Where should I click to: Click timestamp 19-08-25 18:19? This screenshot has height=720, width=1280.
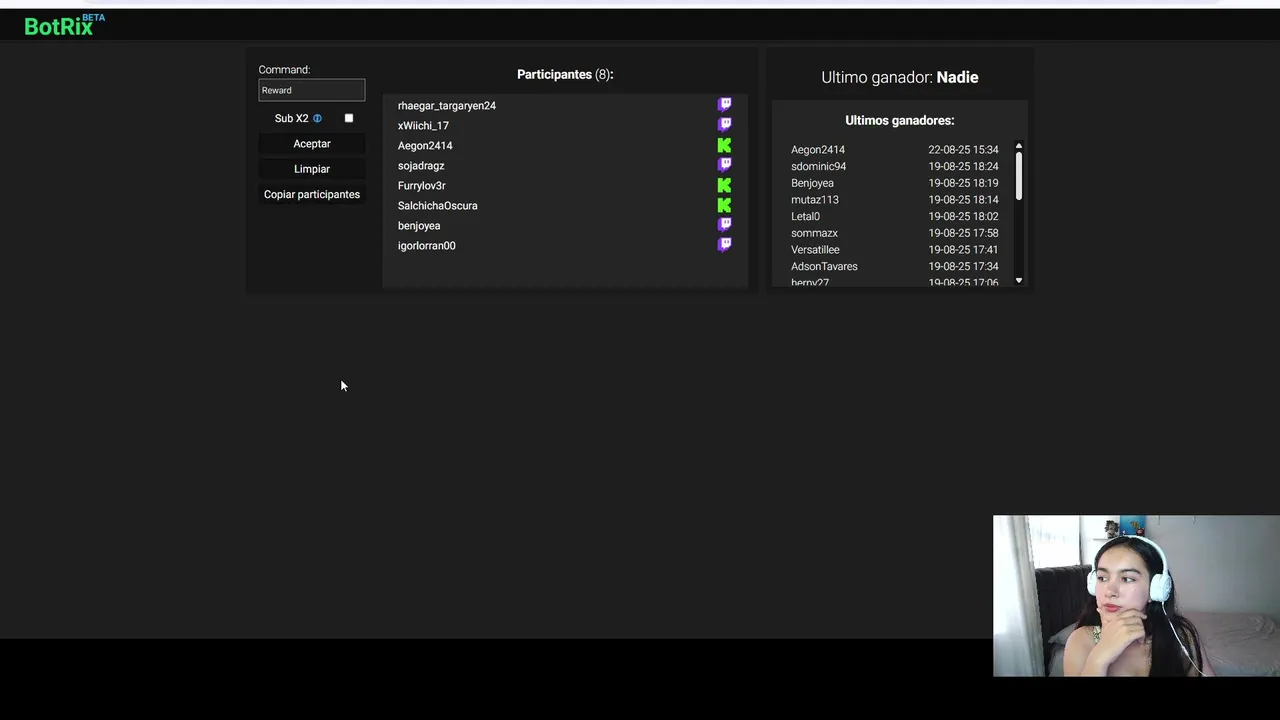click(963, 183)
